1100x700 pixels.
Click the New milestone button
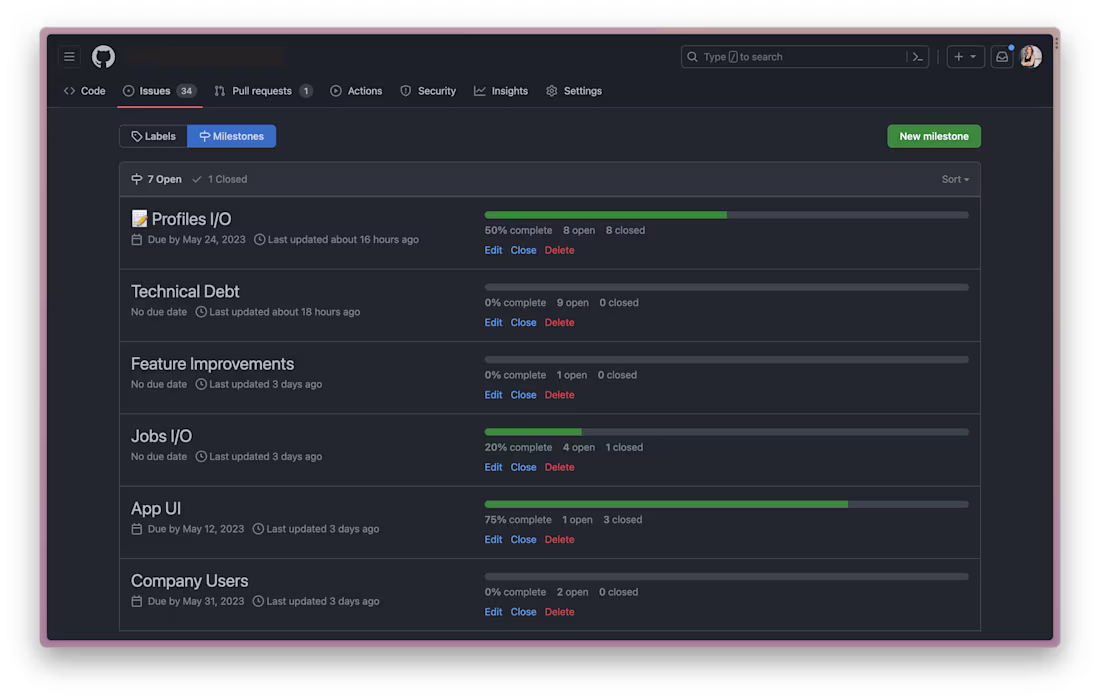click(934, 136)
